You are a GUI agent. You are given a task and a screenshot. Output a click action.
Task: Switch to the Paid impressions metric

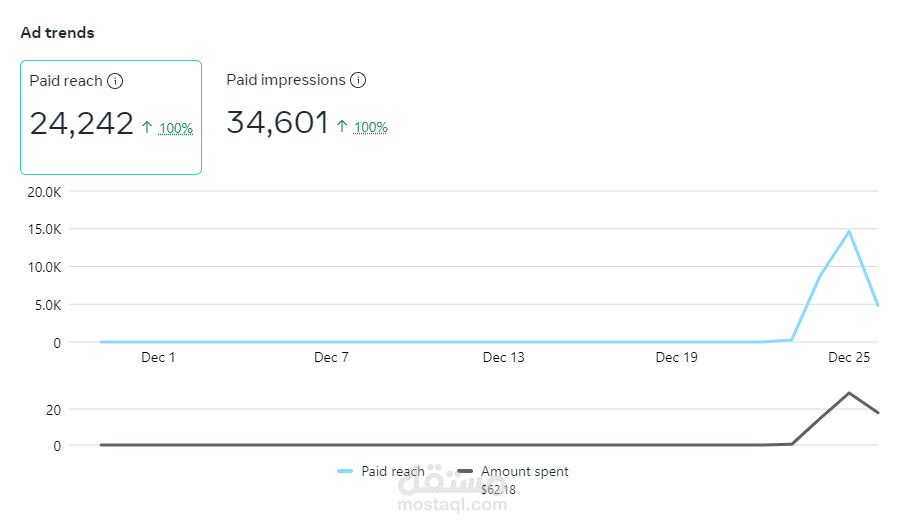285,80
